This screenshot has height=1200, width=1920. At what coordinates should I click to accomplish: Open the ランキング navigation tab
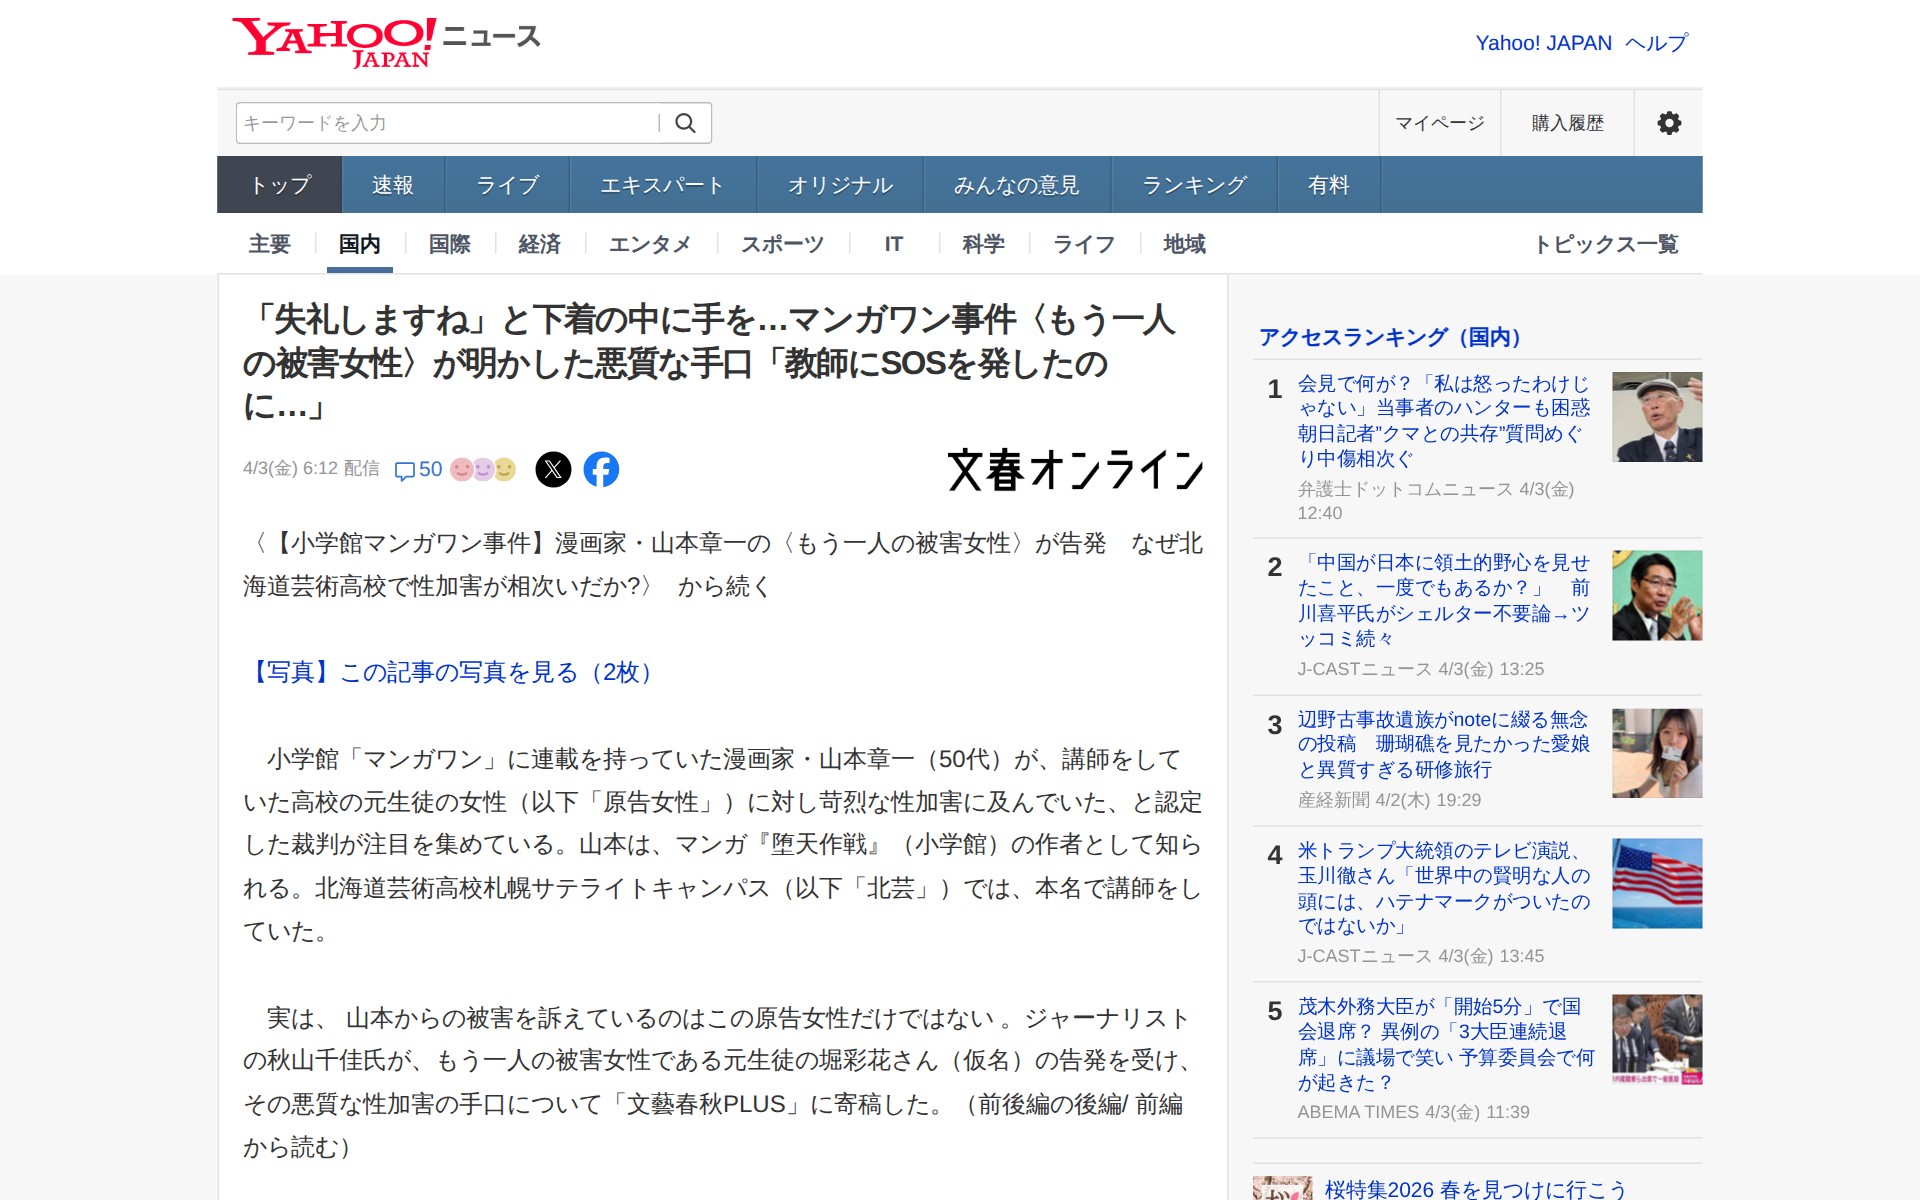(x=1194, y=185)
